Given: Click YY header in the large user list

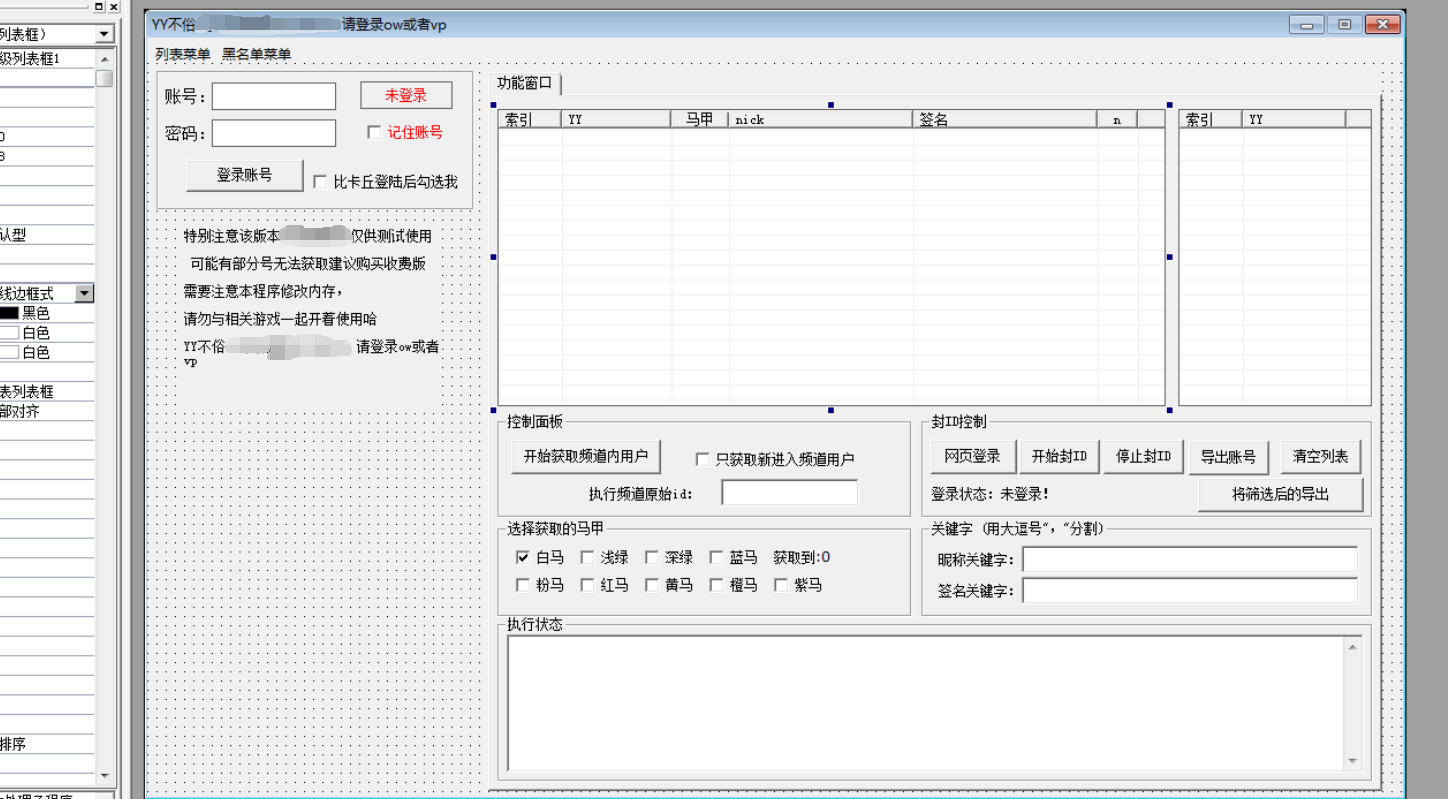Looking at the screenshot, I should (616, 119).
